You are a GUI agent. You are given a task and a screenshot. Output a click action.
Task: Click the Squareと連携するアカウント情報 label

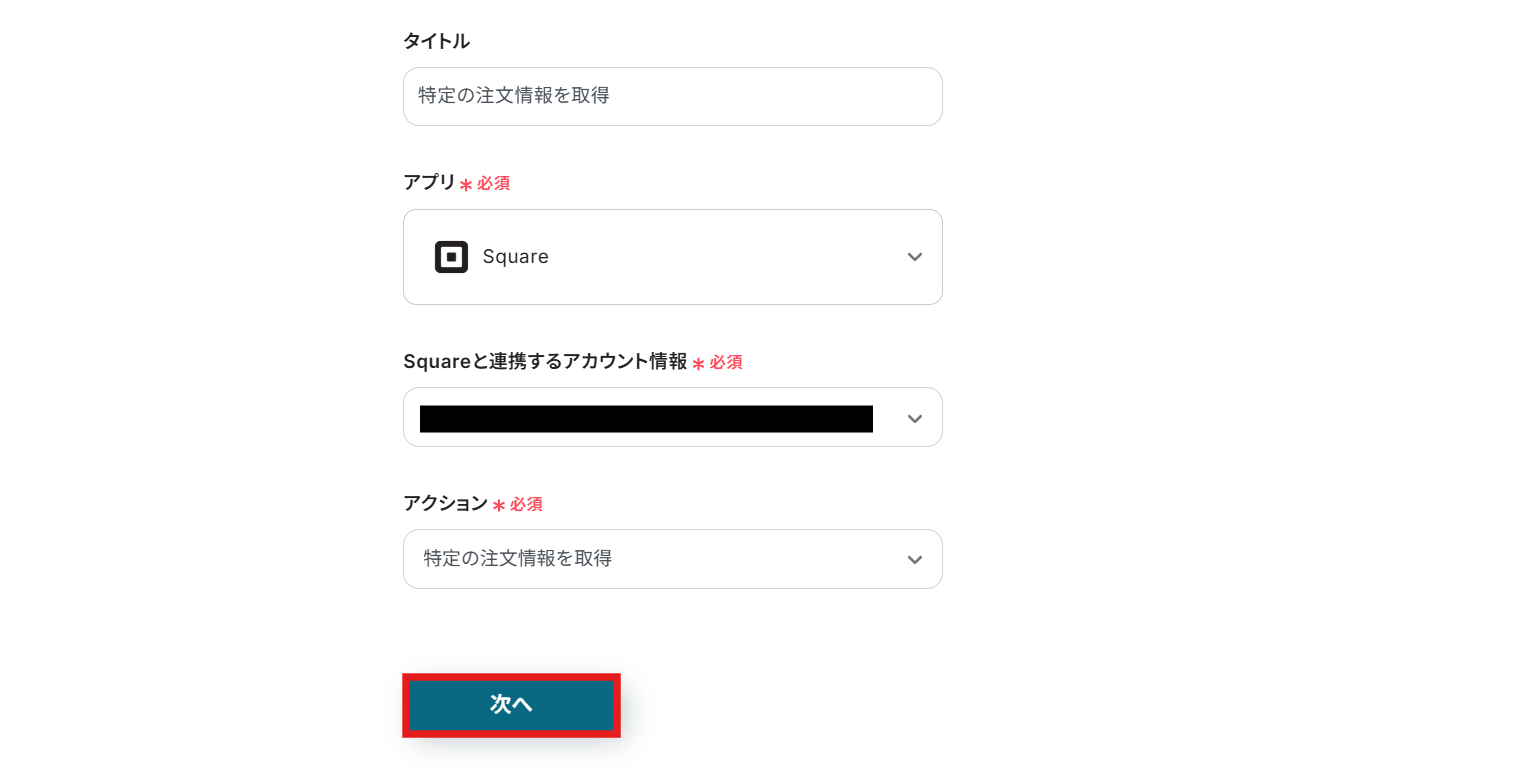(545, 362)
